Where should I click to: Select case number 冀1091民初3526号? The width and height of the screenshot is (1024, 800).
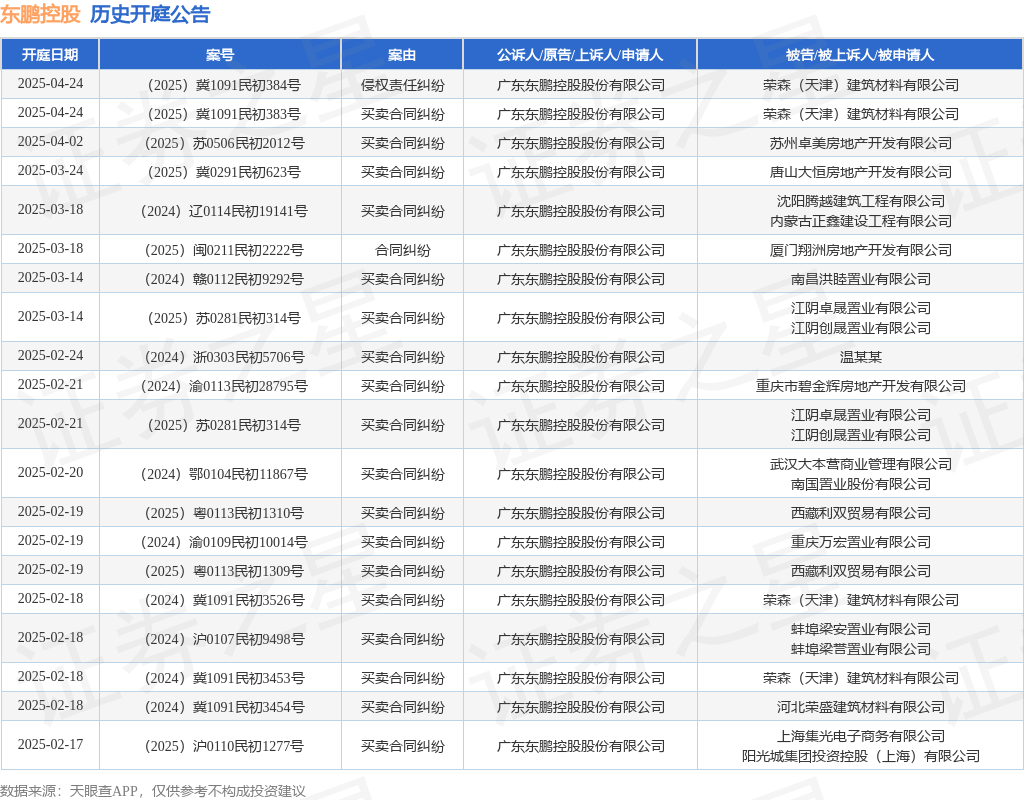224,600
